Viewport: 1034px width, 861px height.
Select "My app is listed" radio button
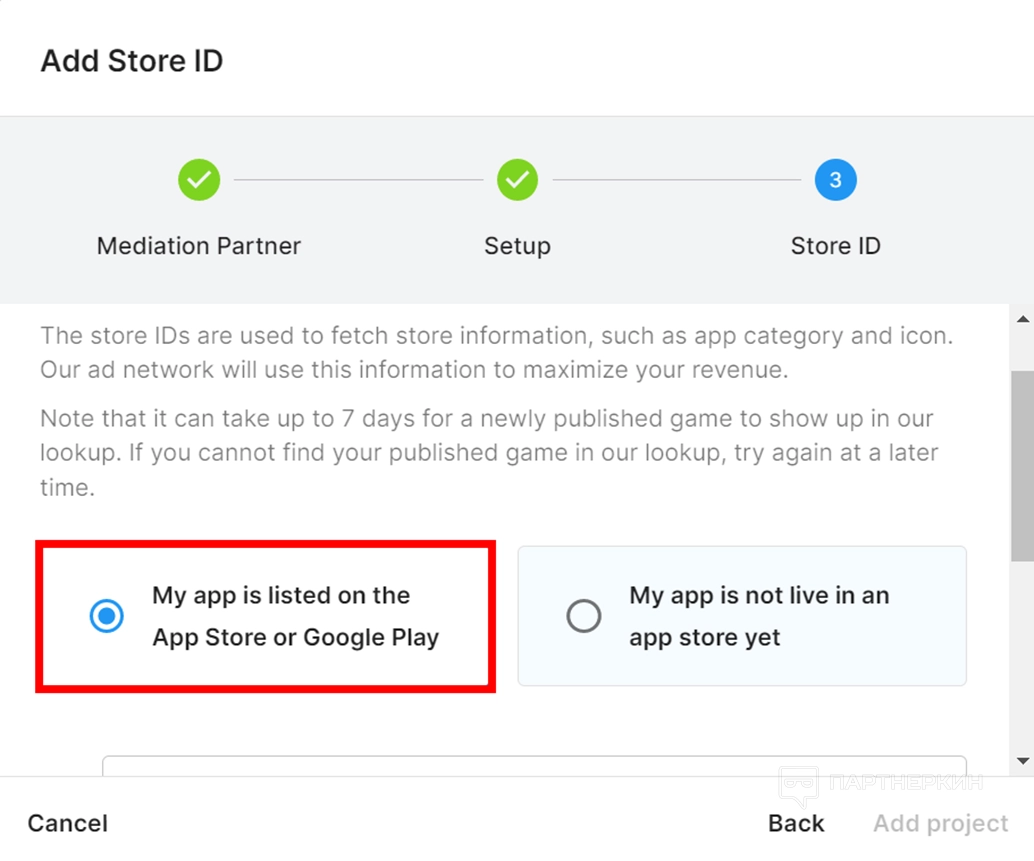tap(107, 616)
